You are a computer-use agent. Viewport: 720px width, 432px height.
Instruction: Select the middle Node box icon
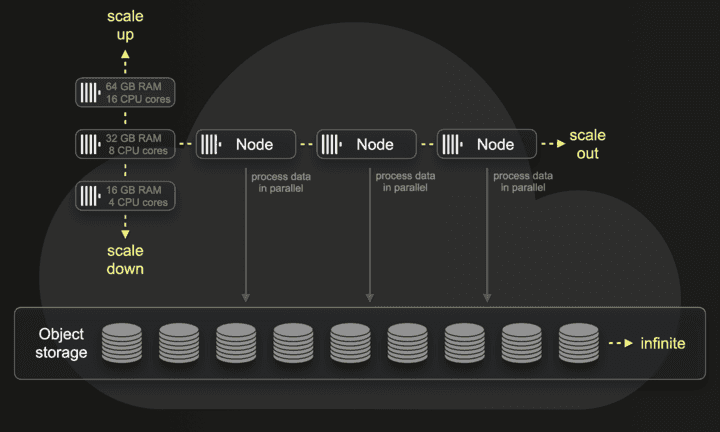coord(332,144)
